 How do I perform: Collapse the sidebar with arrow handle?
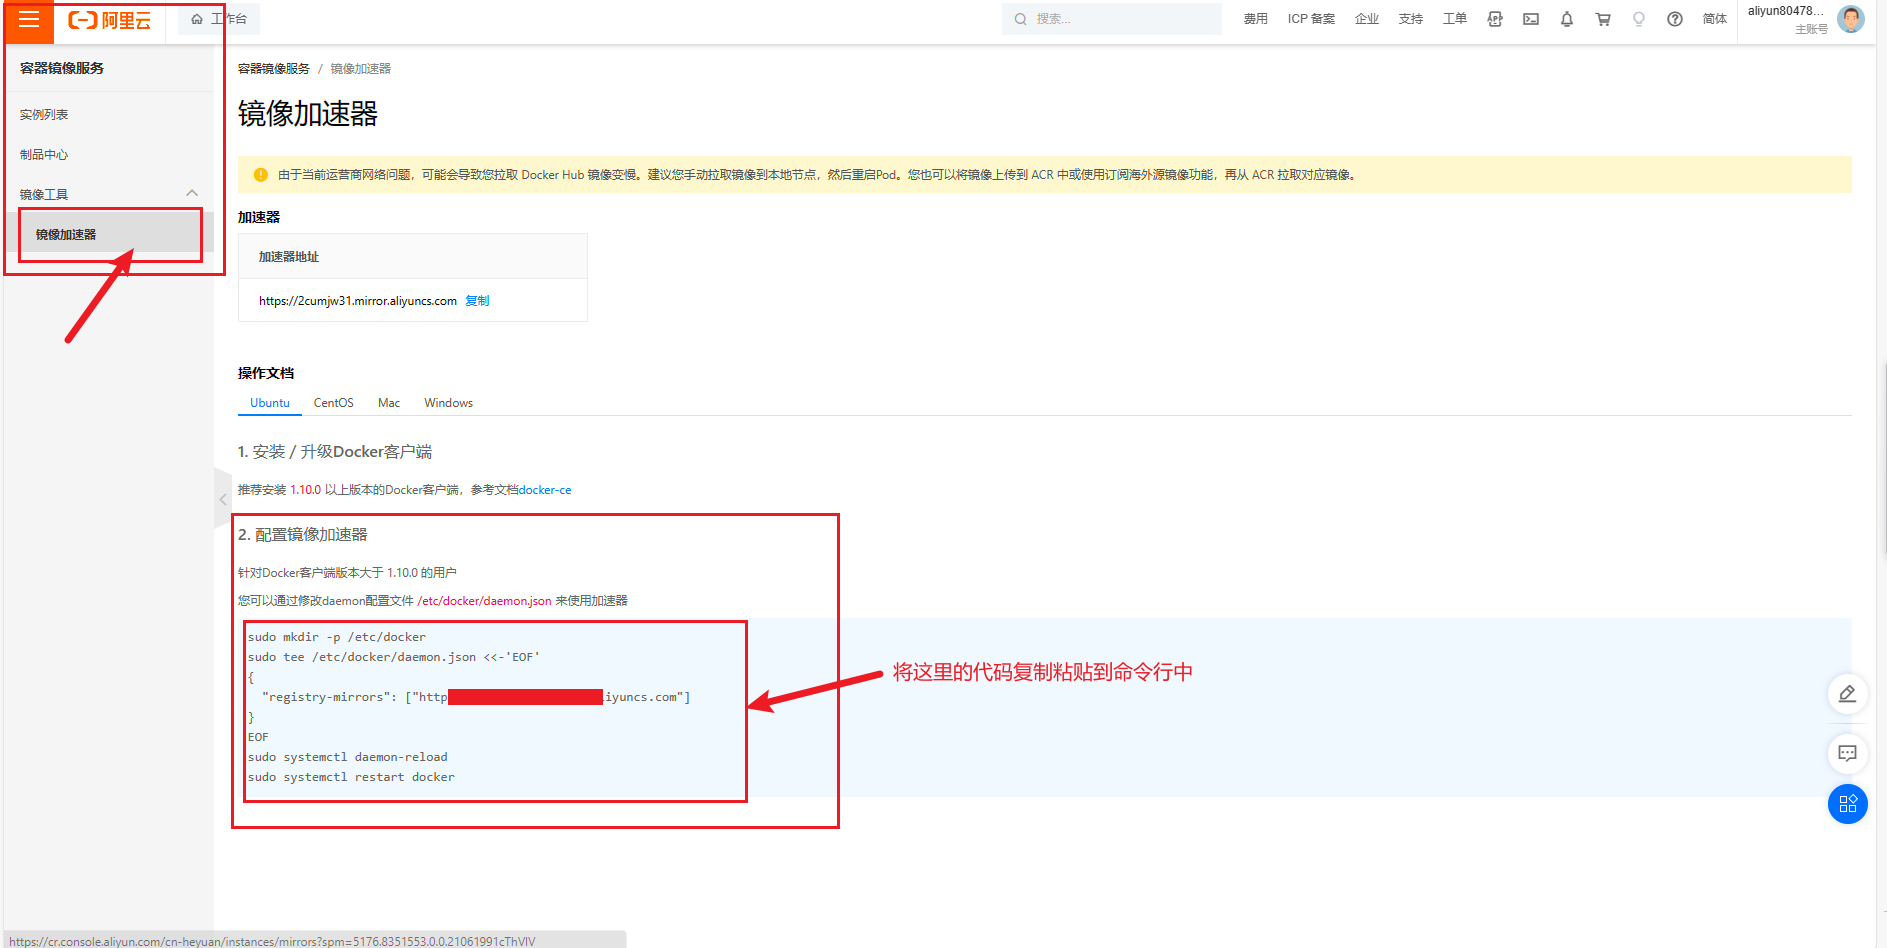(222, 499)
